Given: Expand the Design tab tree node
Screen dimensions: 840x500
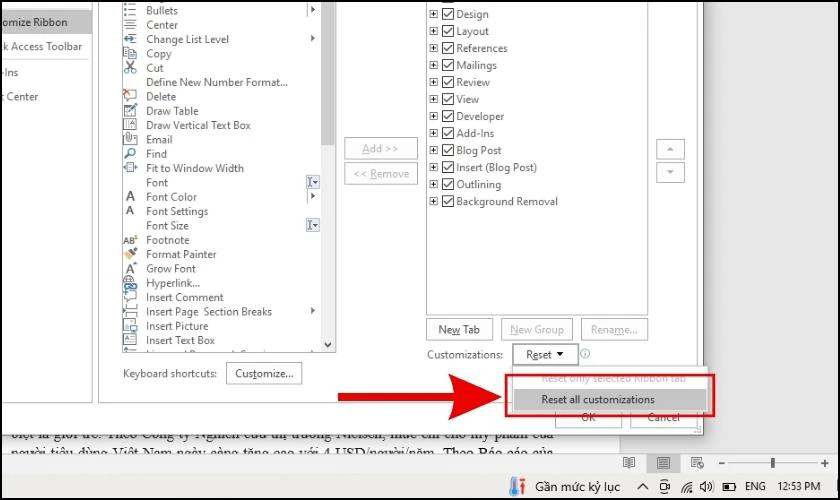Looking at the screenshot, I should 433,14.
